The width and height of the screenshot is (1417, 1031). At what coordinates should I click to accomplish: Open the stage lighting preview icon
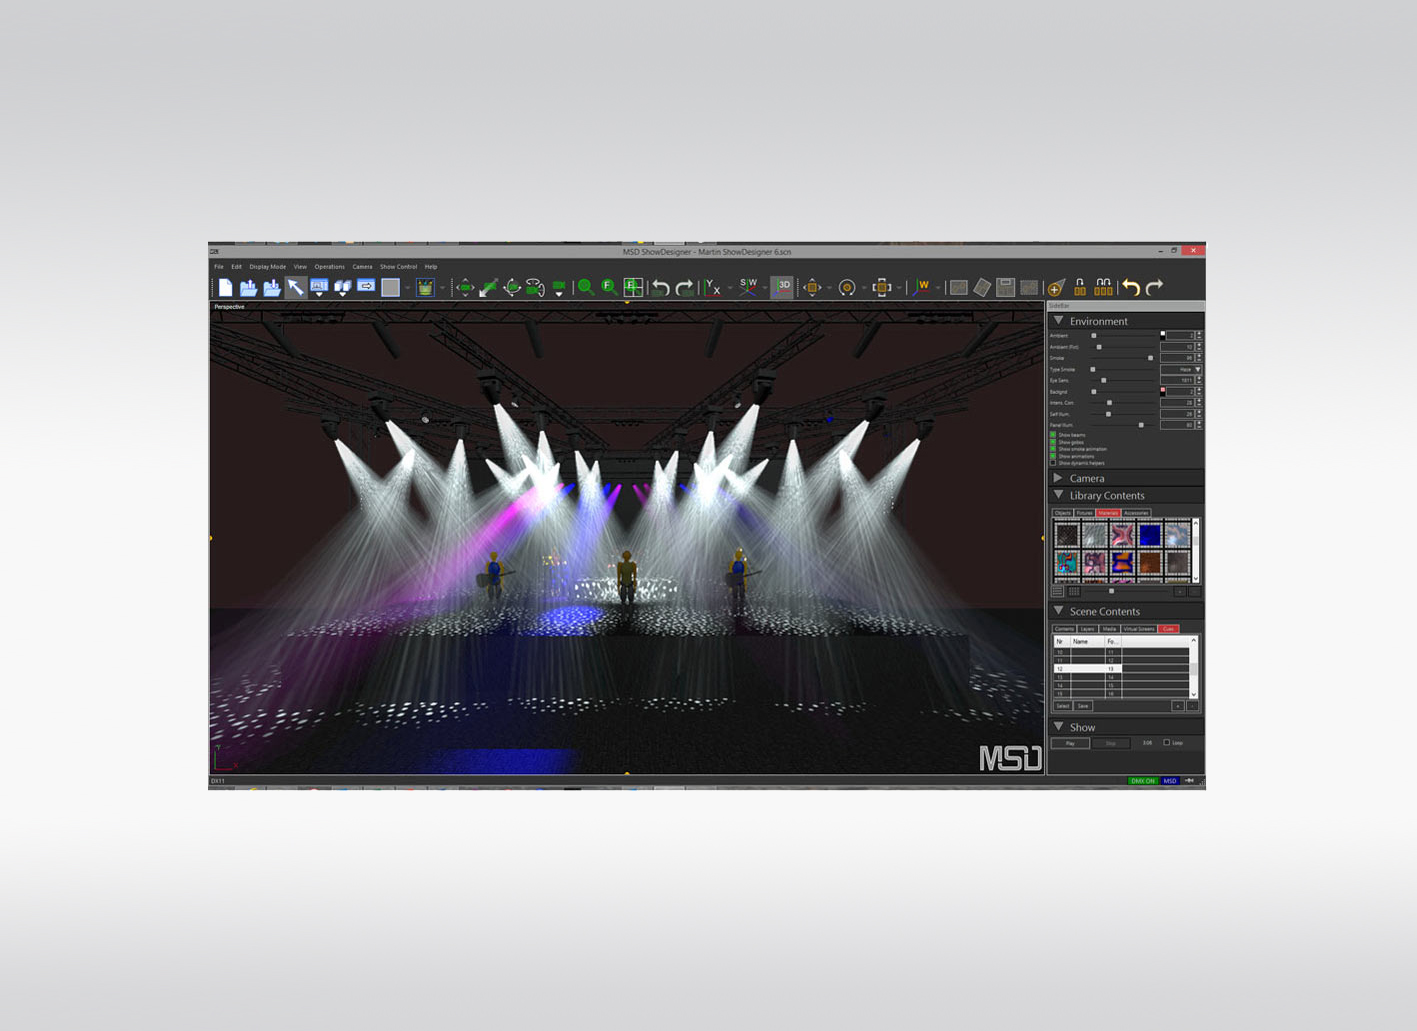click(425, 287)
